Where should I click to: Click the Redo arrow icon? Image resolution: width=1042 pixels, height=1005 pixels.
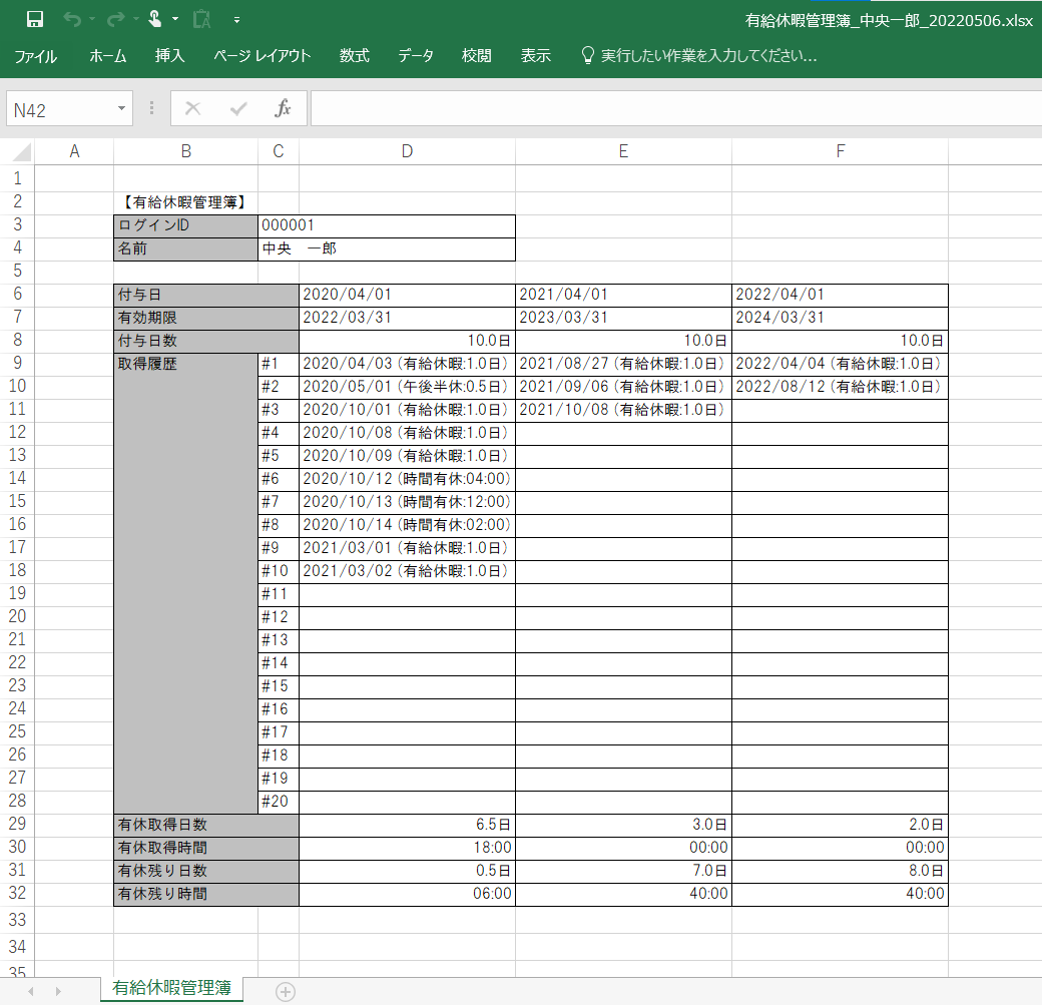114,19
